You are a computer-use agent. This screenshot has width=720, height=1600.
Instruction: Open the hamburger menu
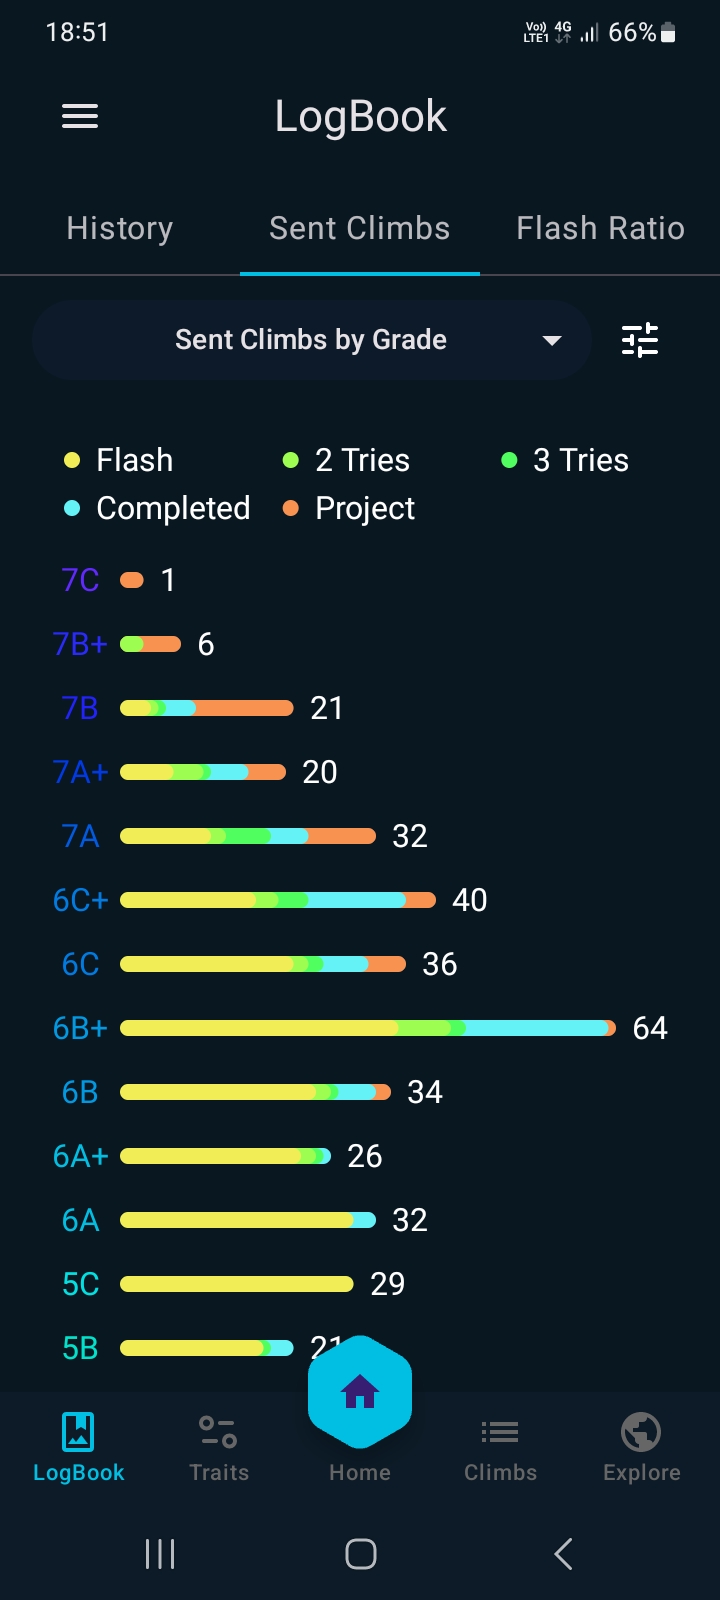pos(80,117)
